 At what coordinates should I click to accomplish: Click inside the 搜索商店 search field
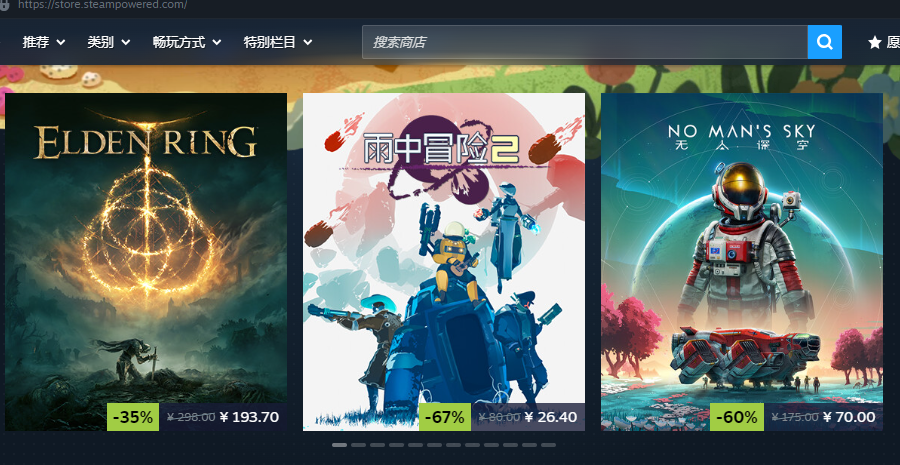coord(584,42)
